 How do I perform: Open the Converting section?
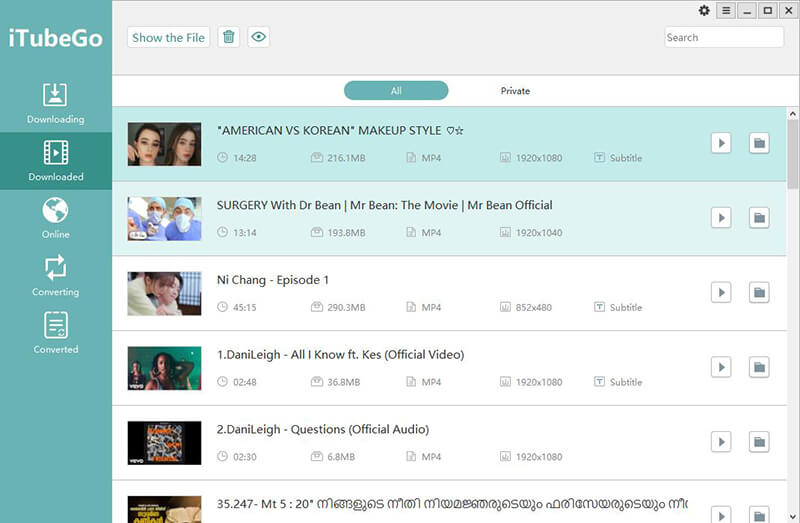(x=56, y=276)
